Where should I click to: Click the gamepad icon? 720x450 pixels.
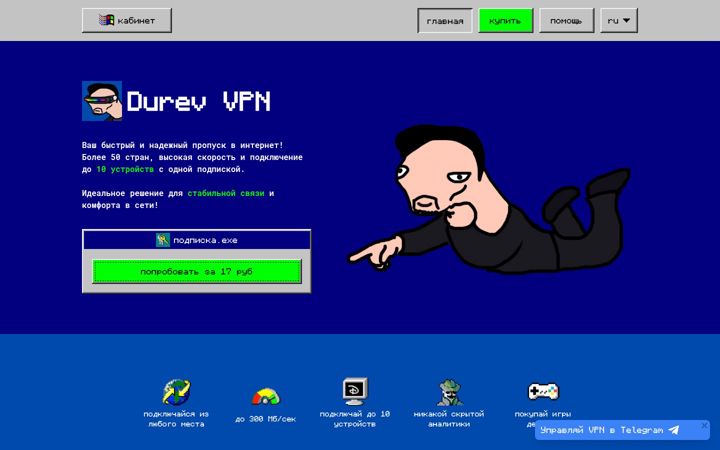(x=543, y=391)
